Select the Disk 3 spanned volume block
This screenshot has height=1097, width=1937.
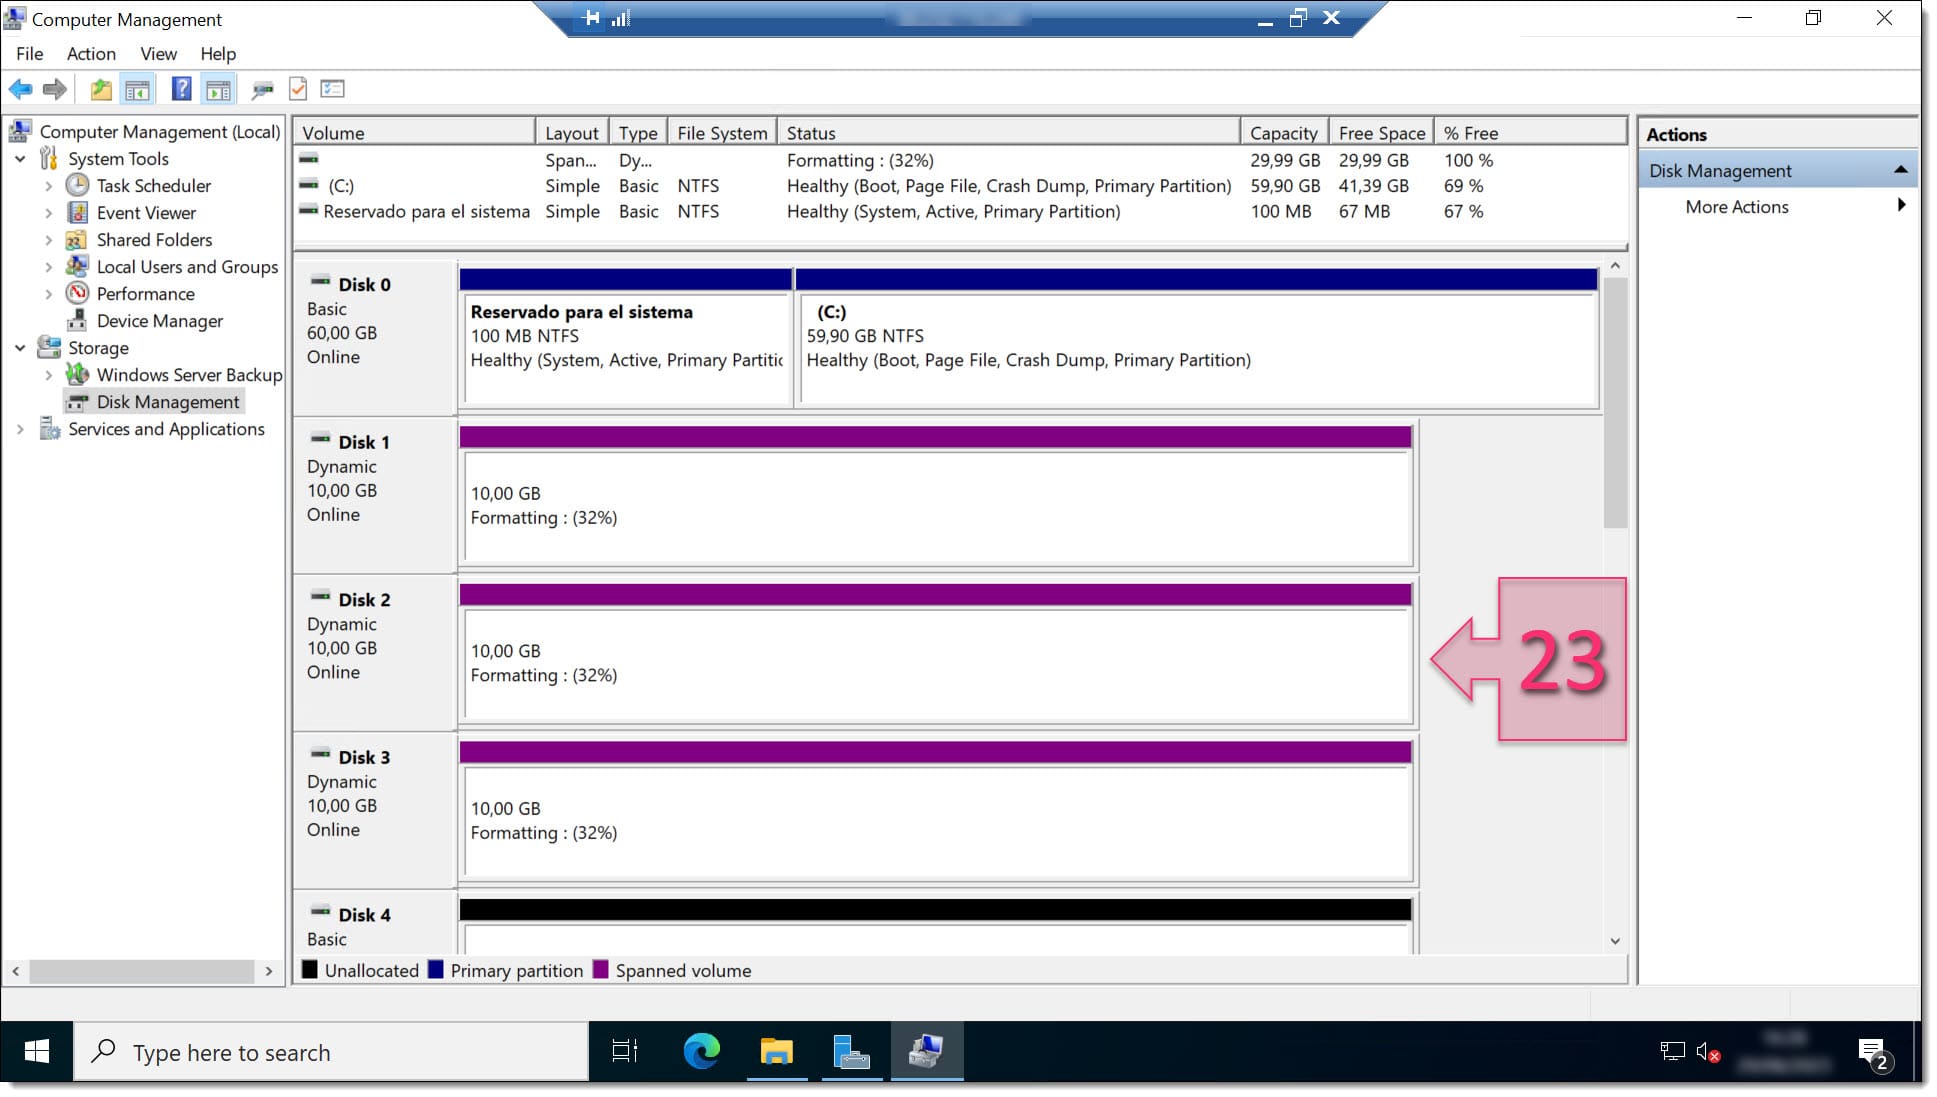tap(936, 811)
